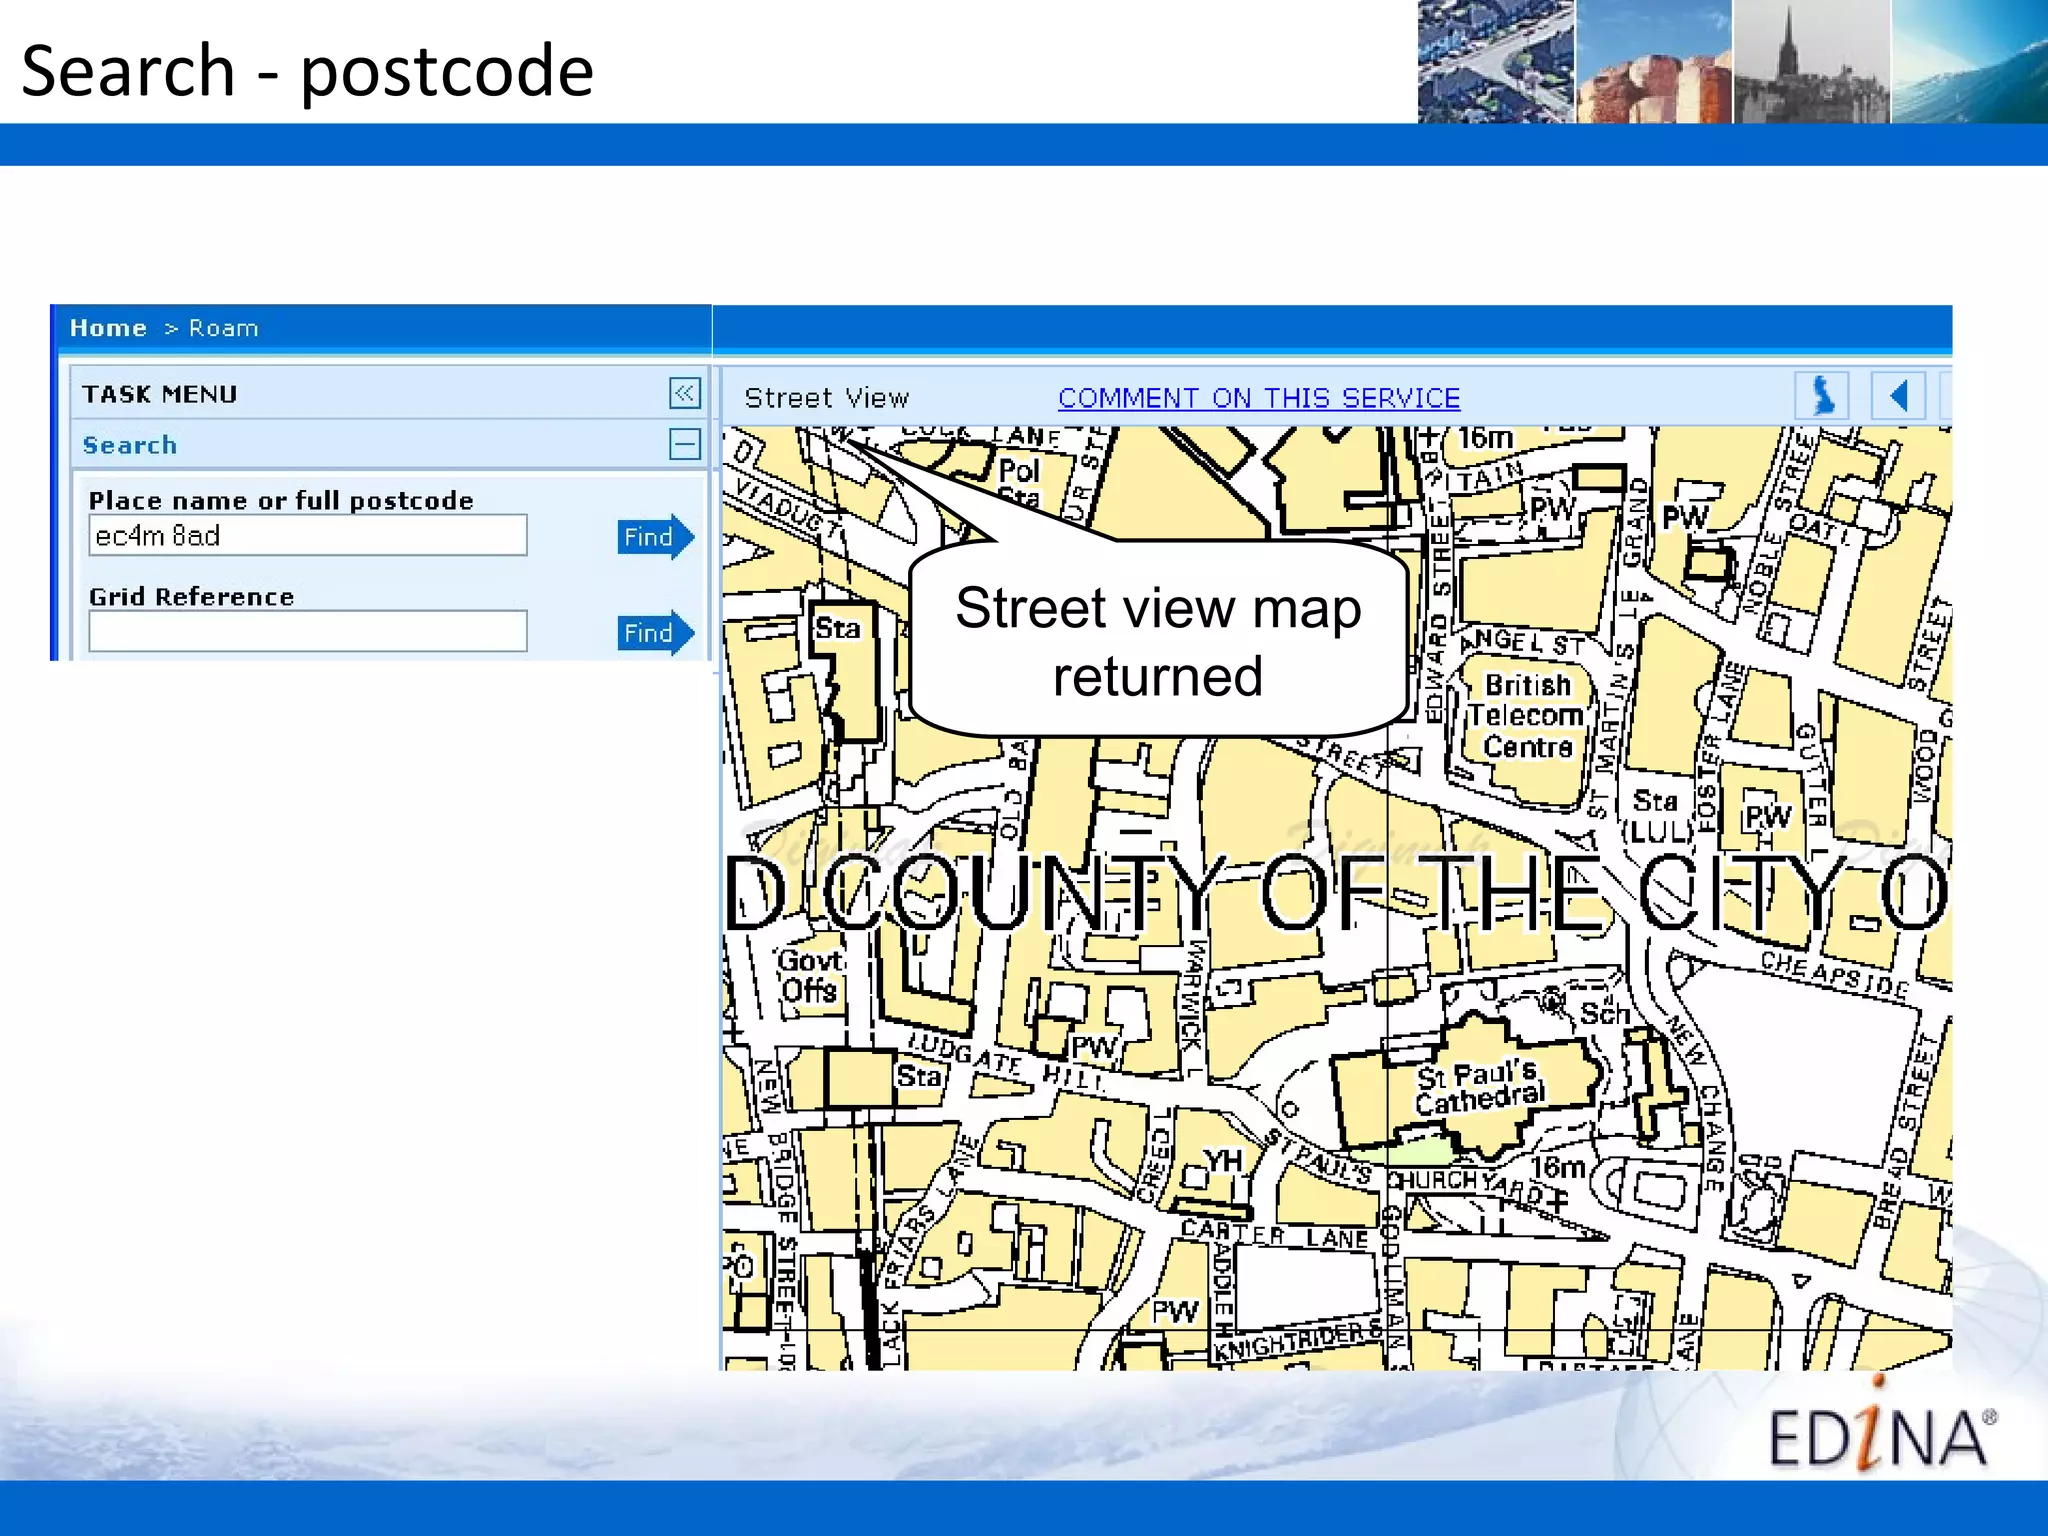Open the Comment On This Service link
2048x1536 pixels.
1259,398
